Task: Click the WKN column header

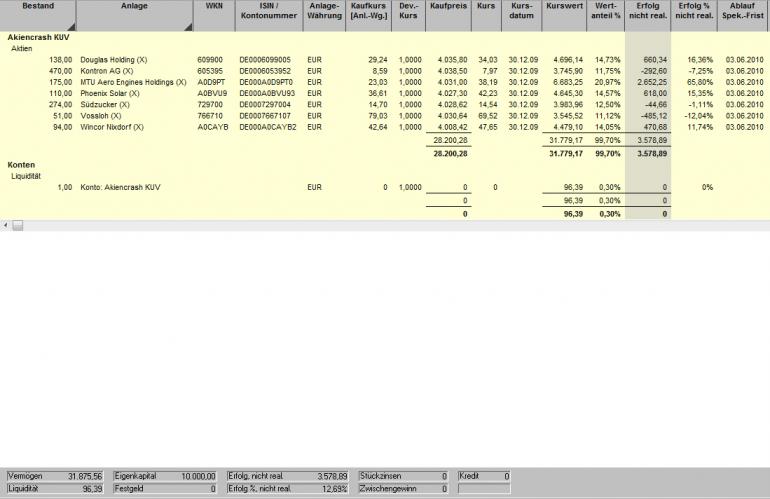Action: [214, 15]
